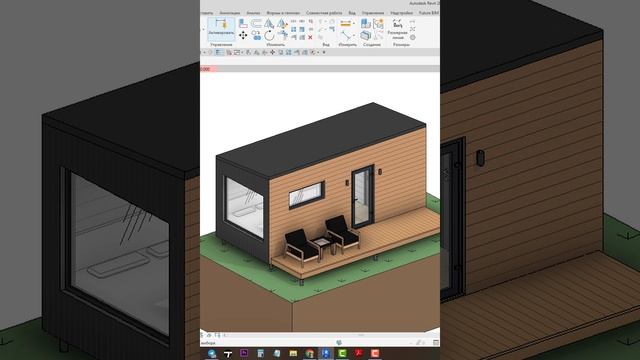640x360 pixels.
Task: Open the Формы и генплан ribbon tab
Action: coord(283,13)
